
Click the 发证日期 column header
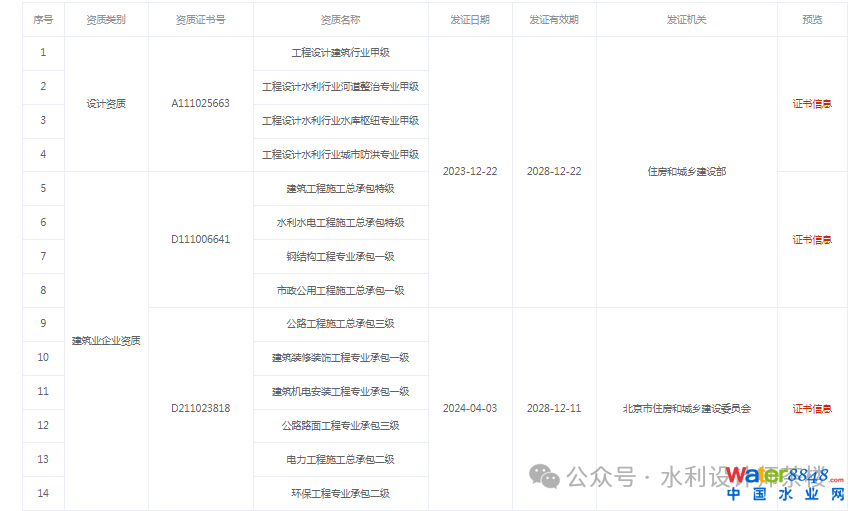pos(469,19)
